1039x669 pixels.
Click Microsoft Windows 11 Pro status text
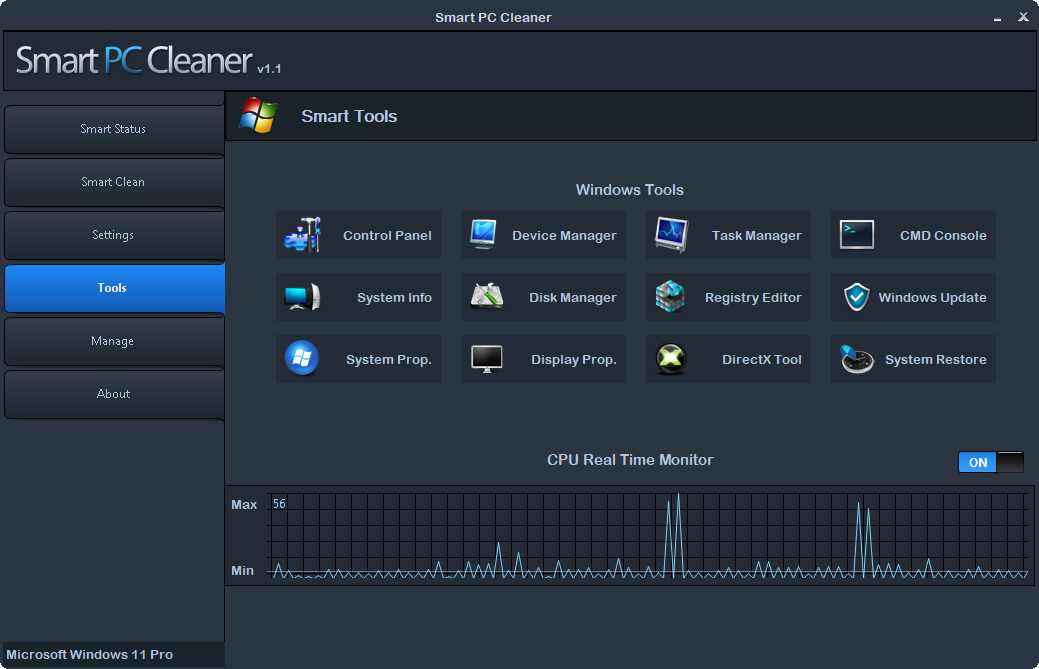click(89, 654)
